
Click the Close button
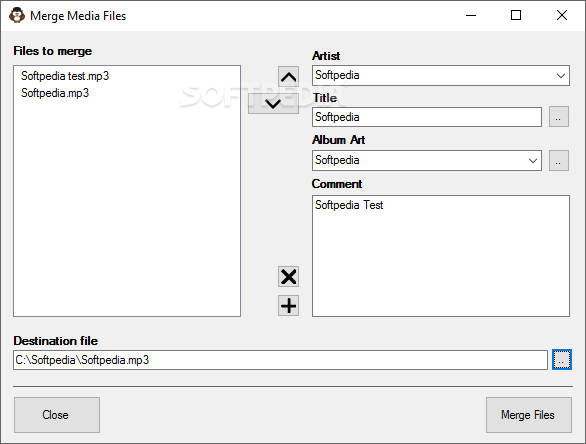57,415
